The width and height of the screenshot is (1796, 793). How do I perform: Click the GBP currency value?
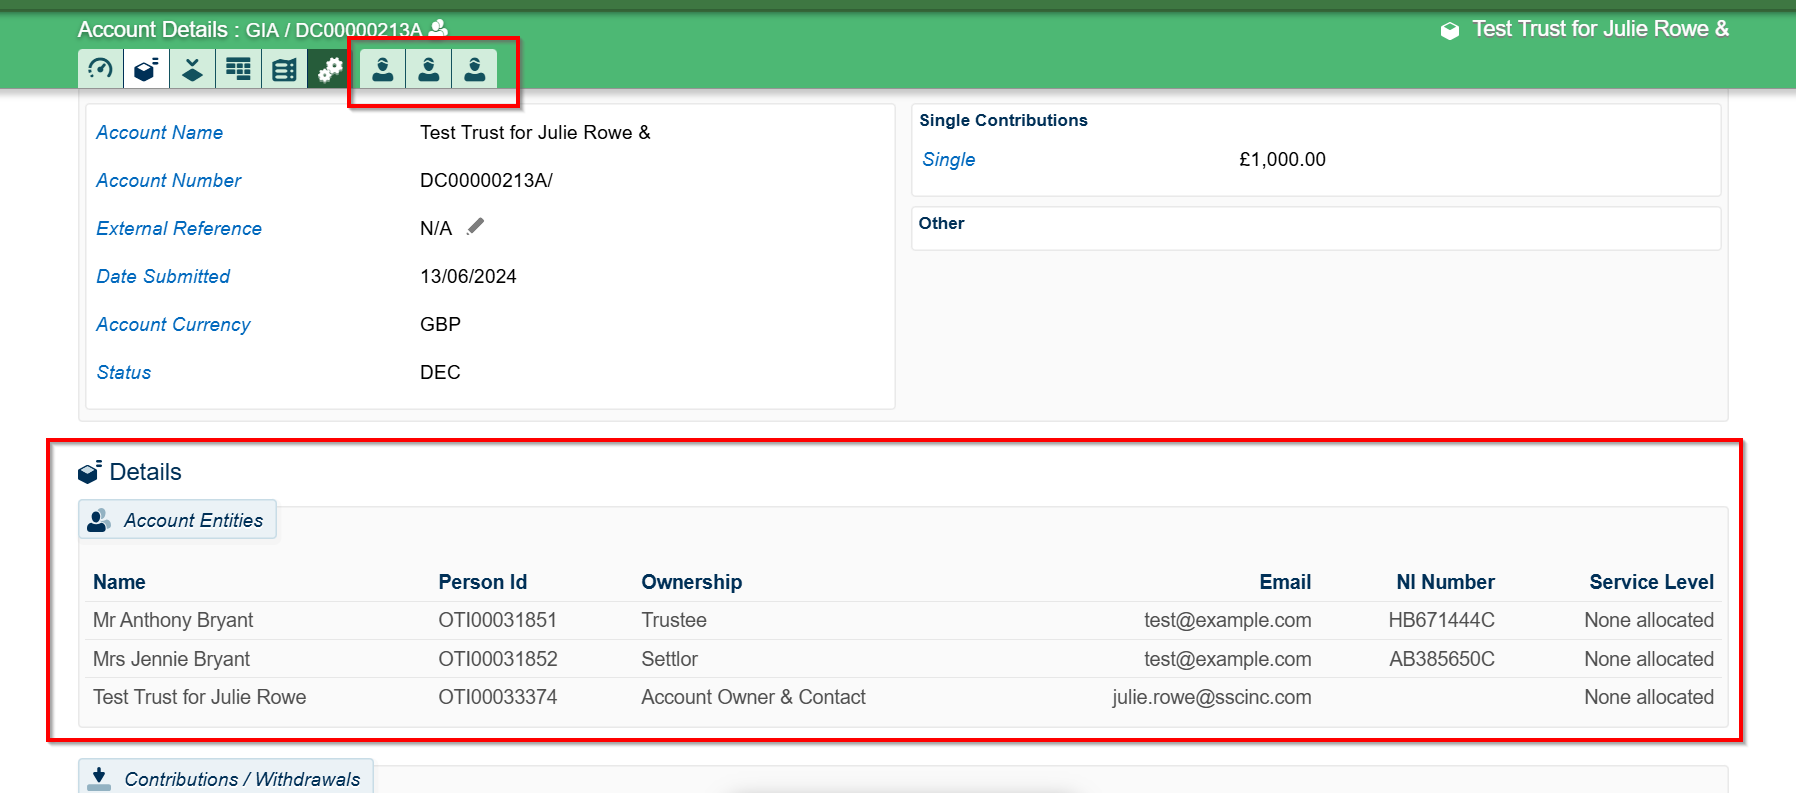point(440,325)
